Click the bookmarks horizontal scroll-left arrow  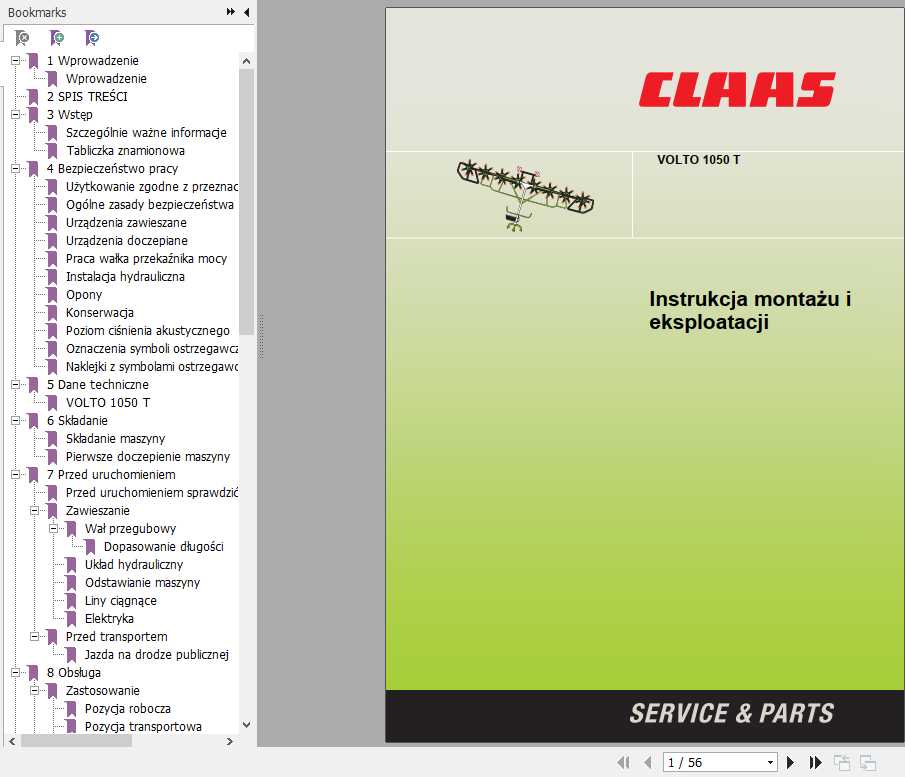point(12,741)
